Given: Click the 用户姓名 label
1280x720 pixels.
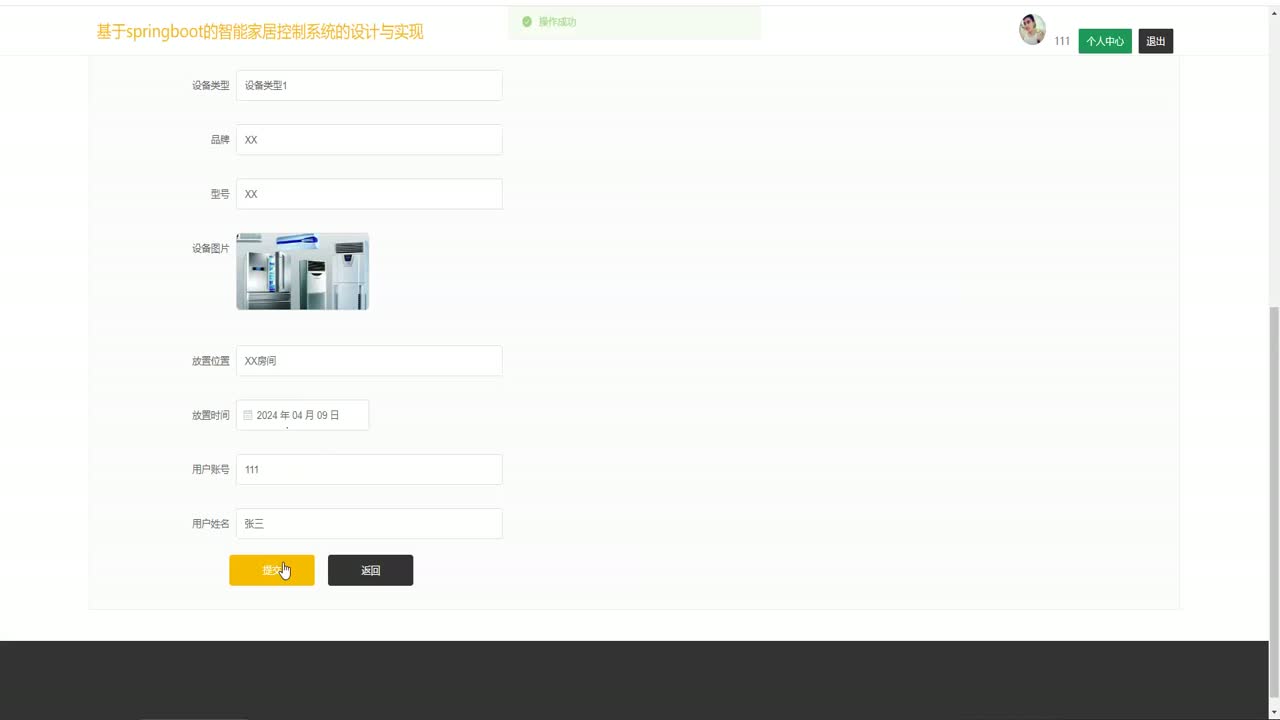Looking at the screenshot, I should coord(210,524).
